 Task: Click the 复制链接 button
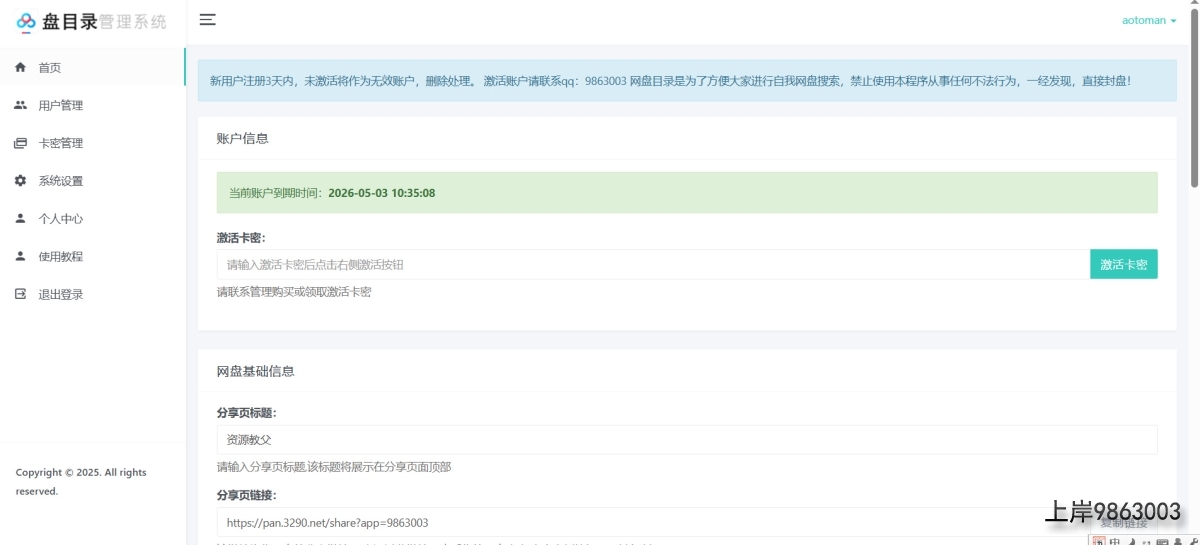(1123, 523)
